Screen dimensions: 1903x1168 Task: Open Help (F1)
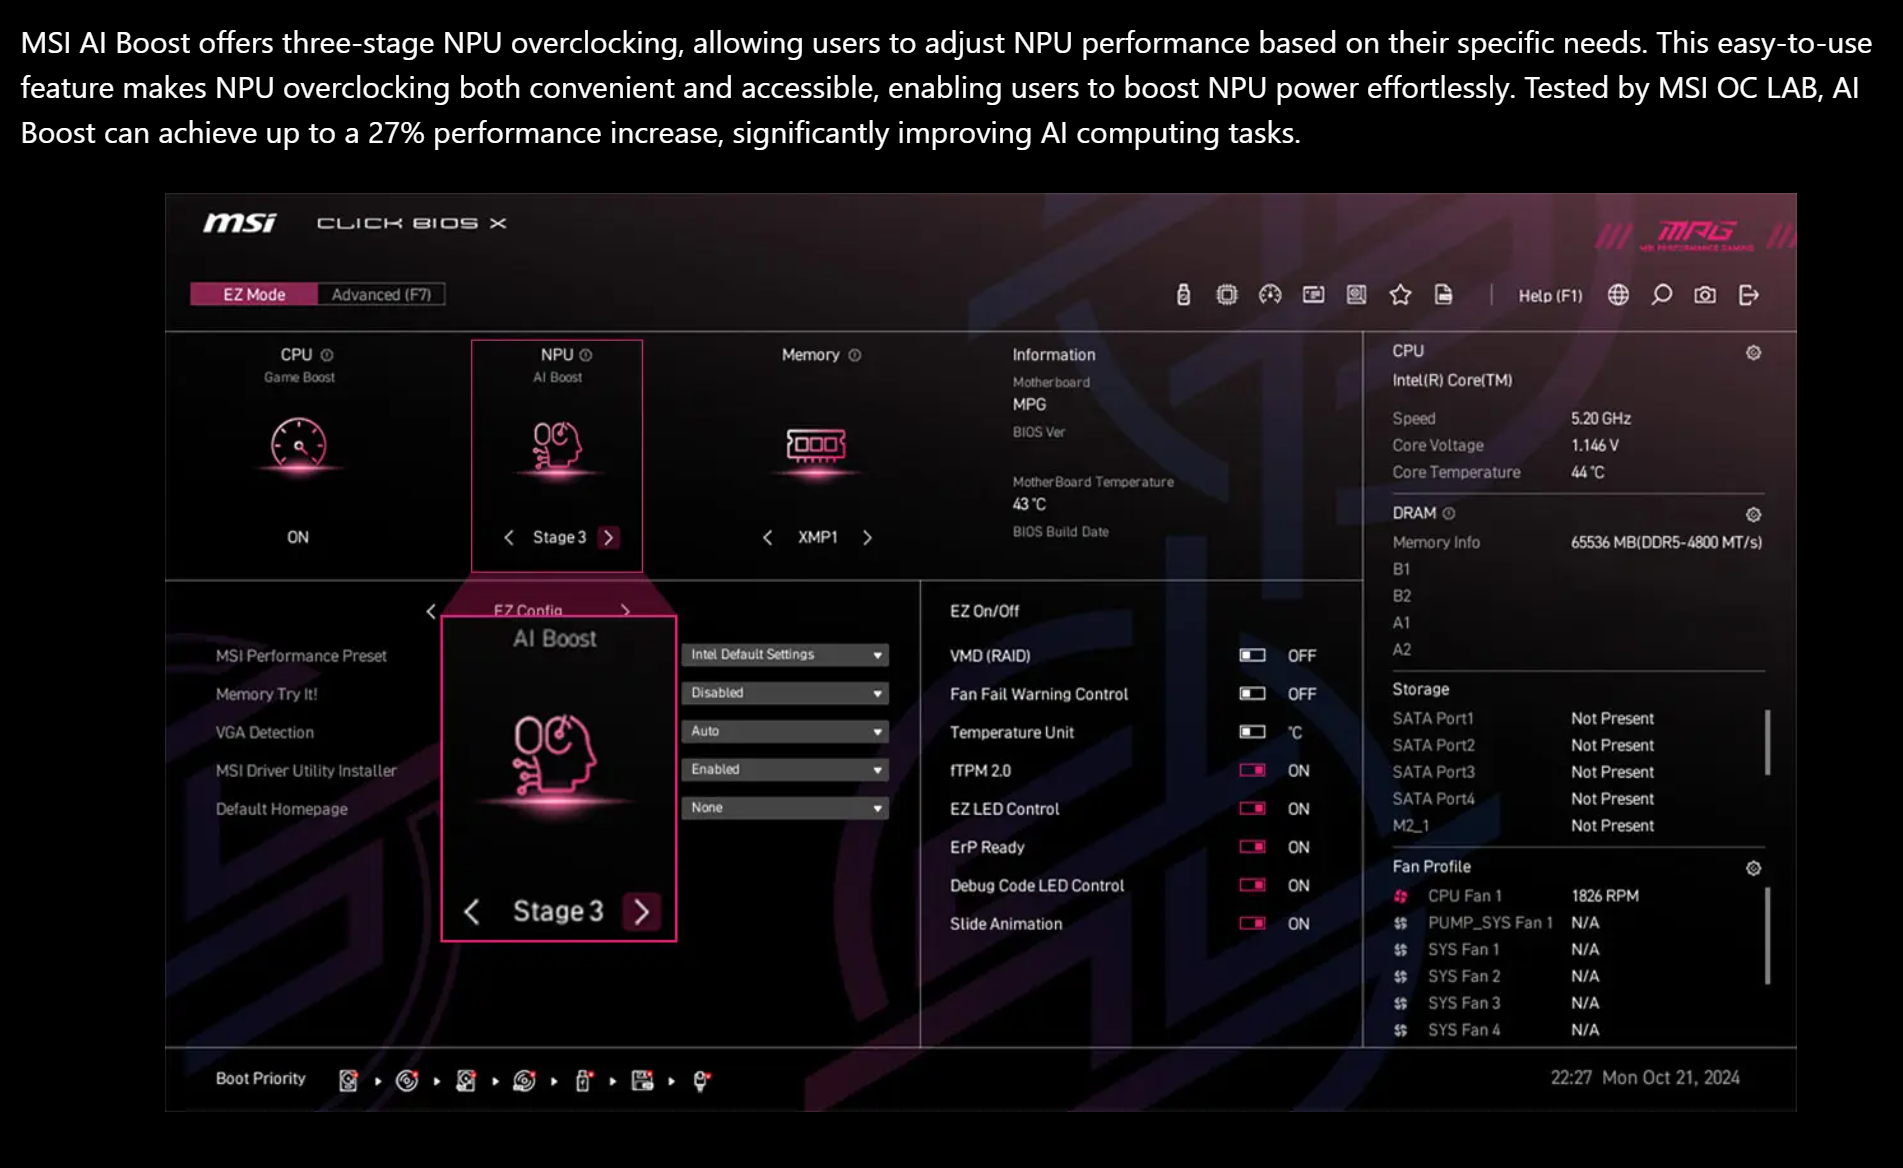point(1550,295)
